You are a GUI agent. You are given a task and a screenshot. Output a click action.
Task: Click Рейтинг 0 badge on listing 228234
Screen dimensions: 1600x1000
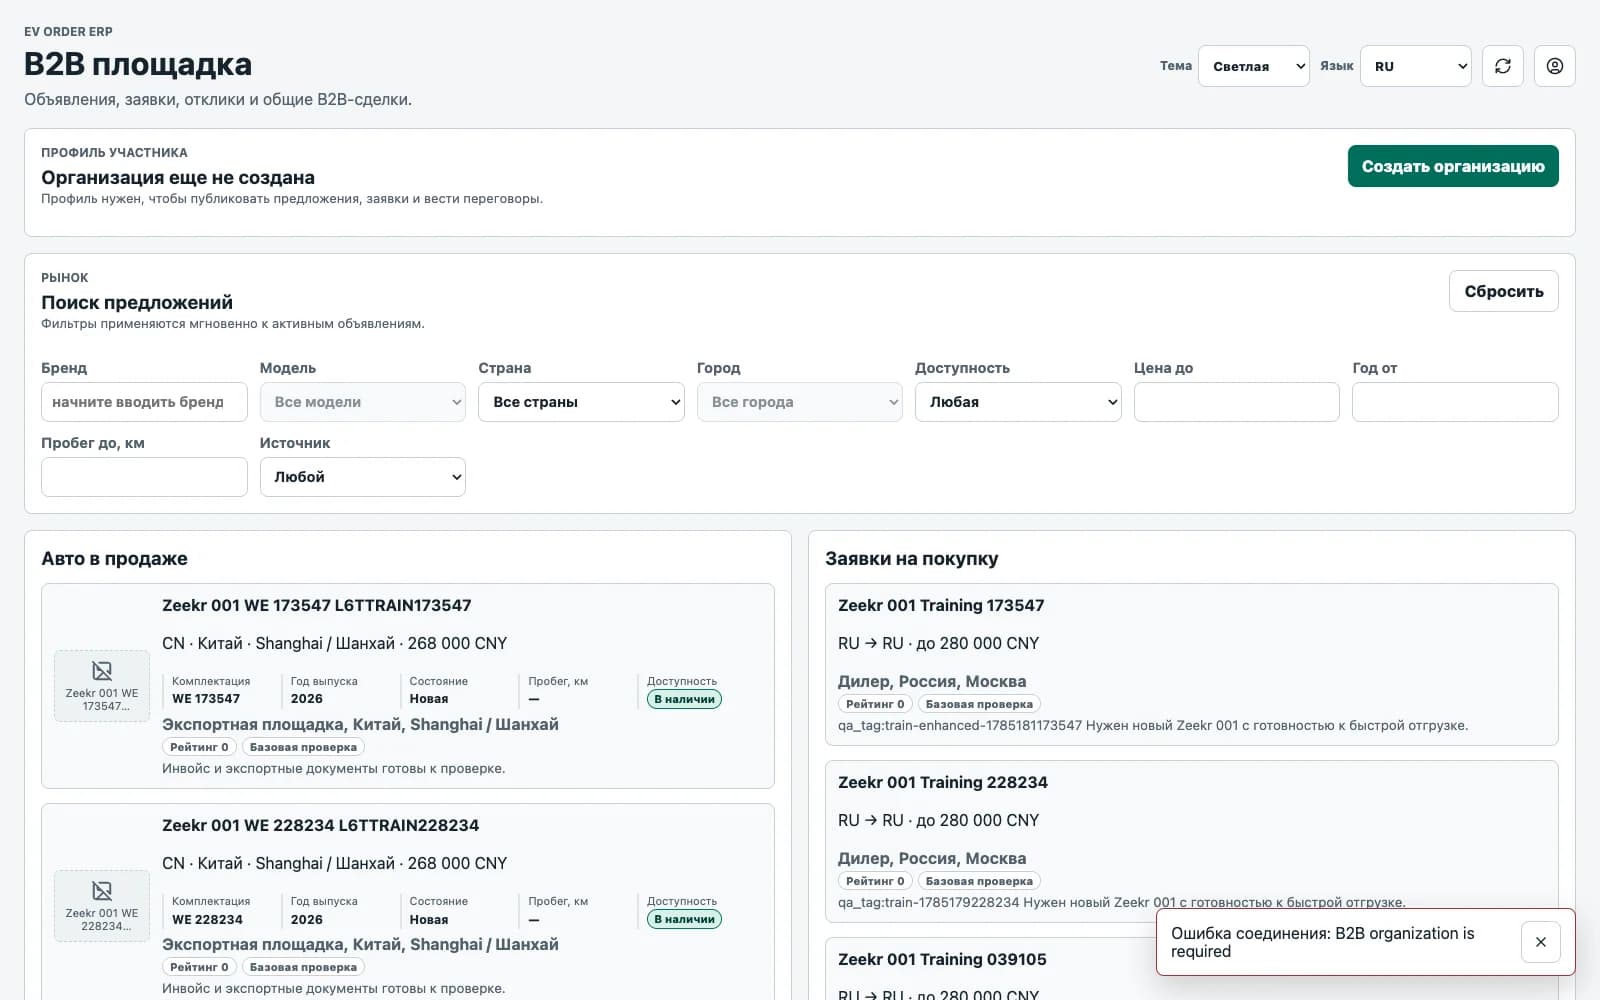tap(199, 967)
